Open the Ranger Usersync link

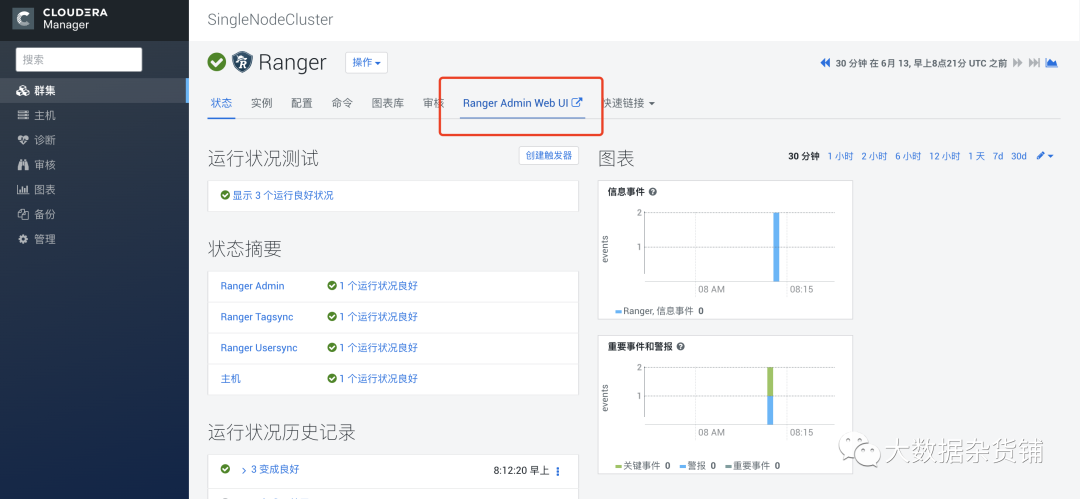pos(259,348)
